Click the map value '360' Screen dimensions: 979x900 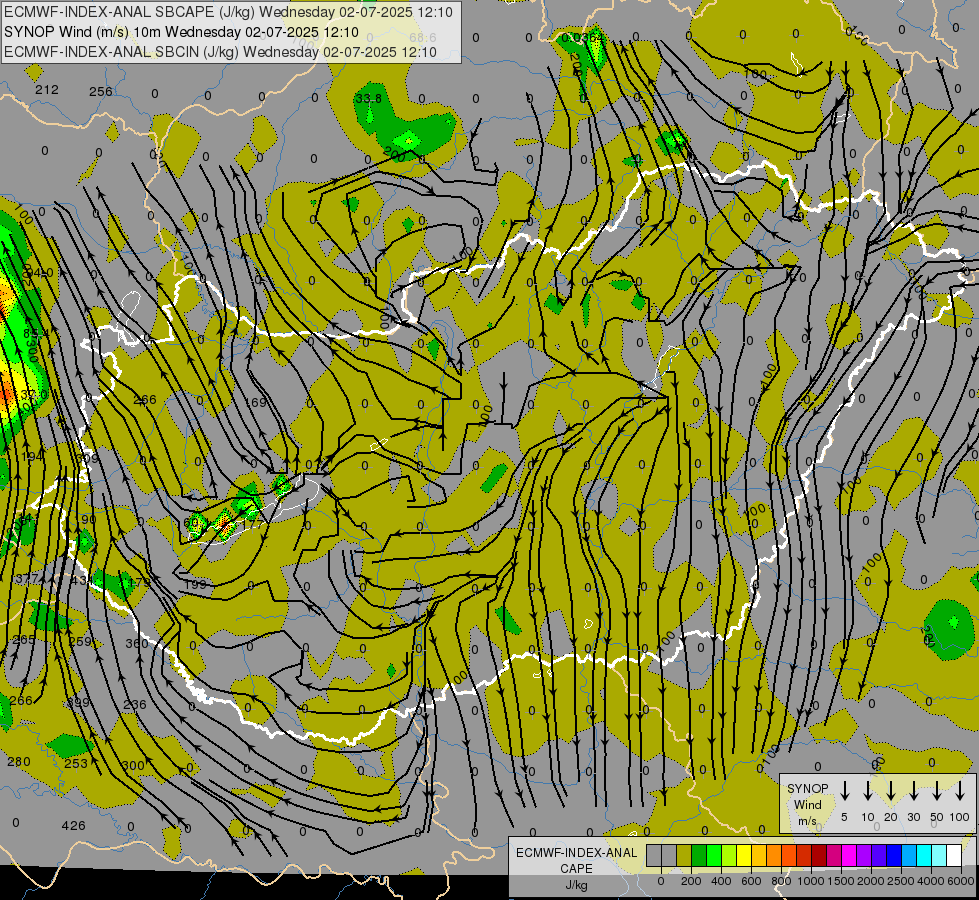(x=137, y=644)
